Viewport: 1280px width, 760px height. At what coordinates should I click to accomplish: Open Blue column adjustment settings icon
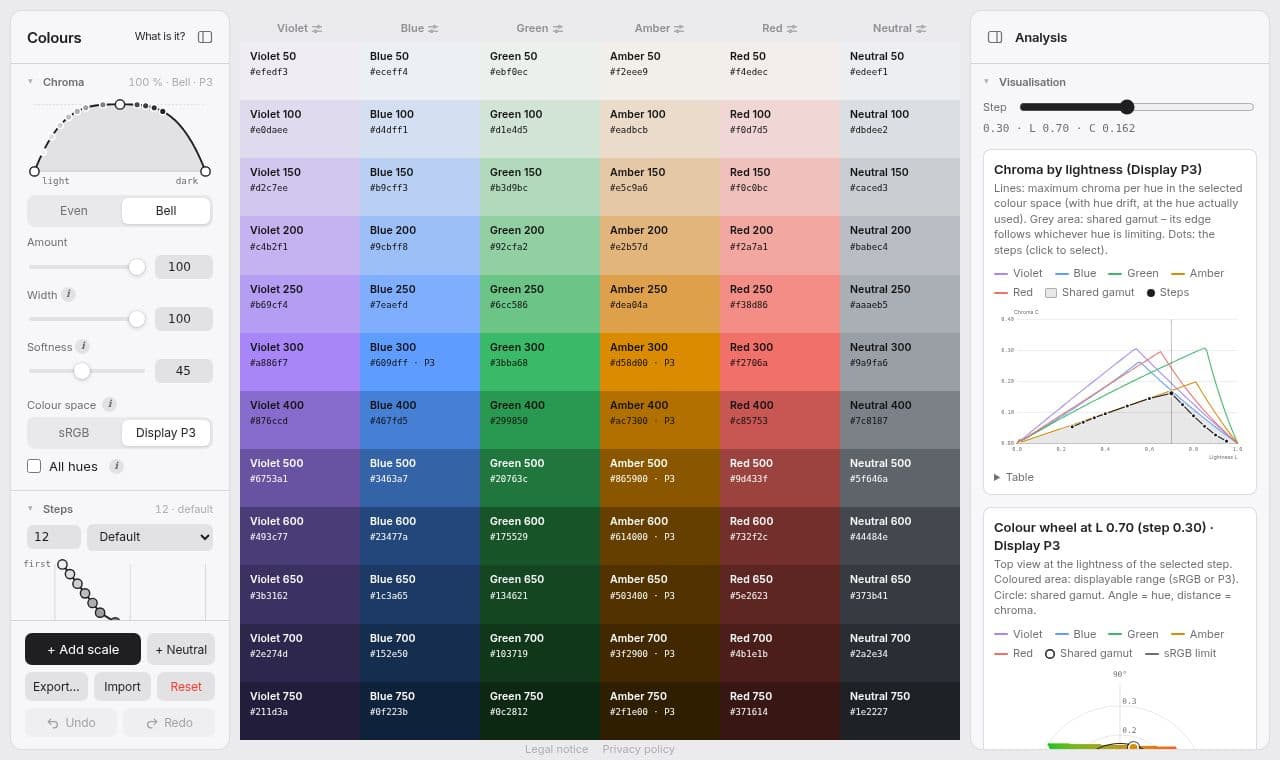point(433,29)
